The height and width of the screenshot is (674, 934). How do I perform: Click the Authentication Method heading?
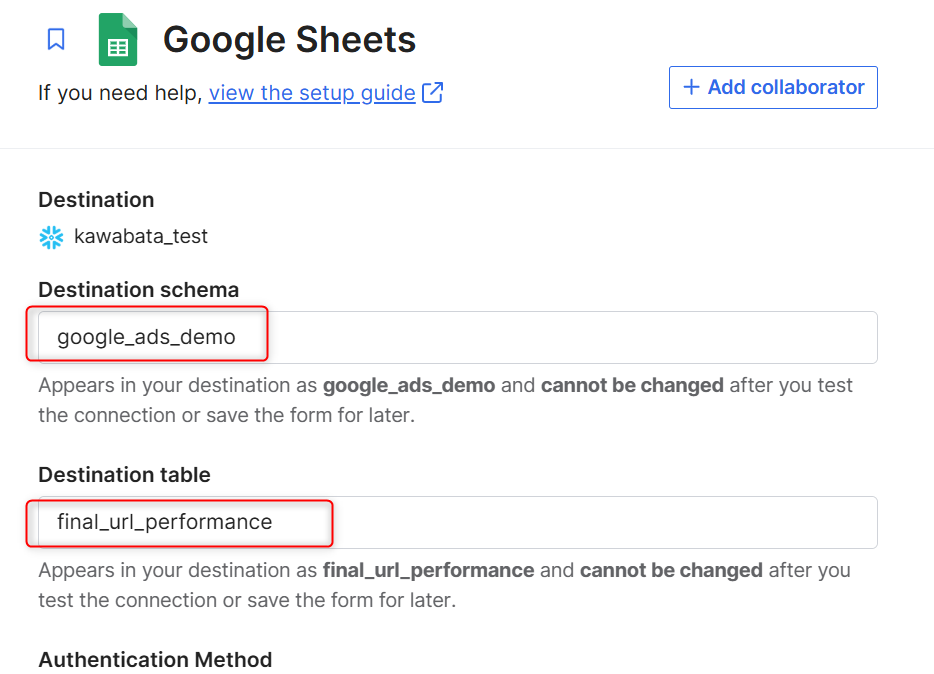(x=155, y=659)
